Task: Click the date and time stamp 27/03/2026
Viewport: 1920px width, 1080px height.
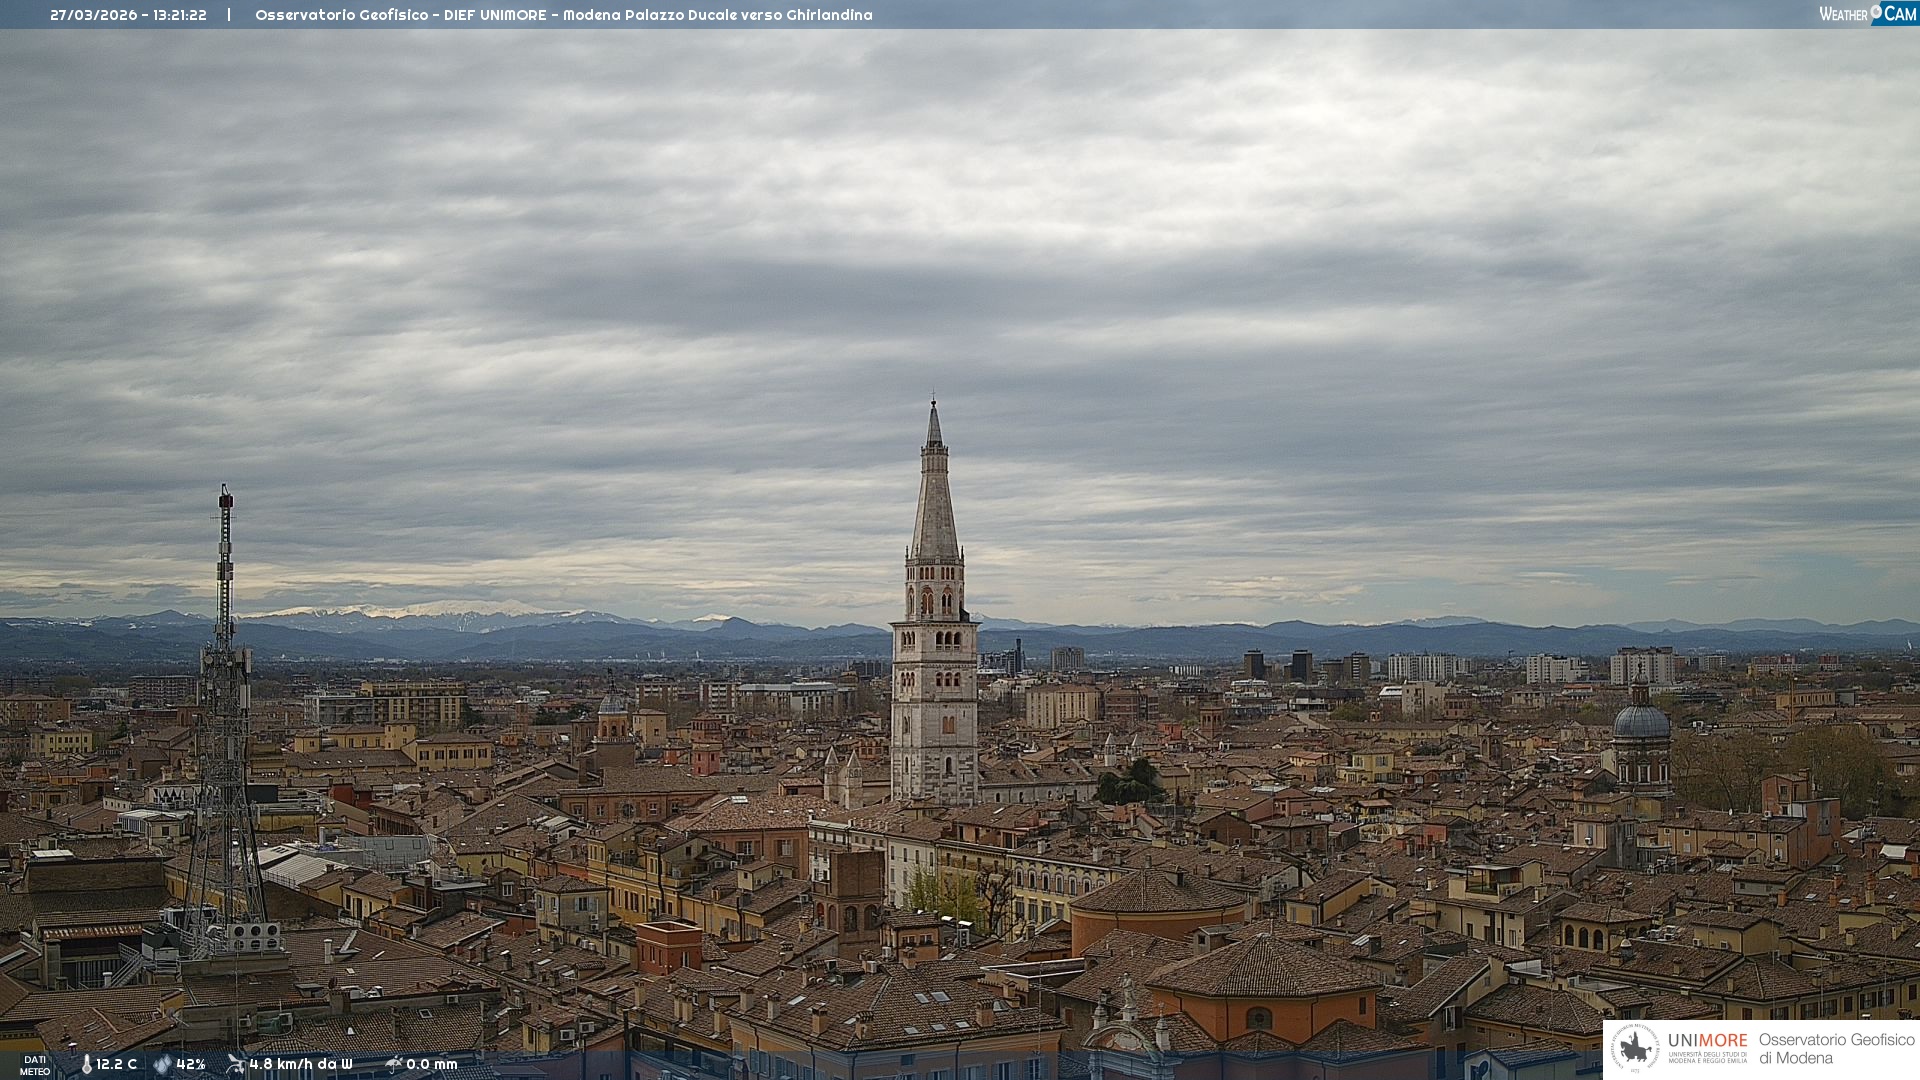Action: [x=128, y=15]
